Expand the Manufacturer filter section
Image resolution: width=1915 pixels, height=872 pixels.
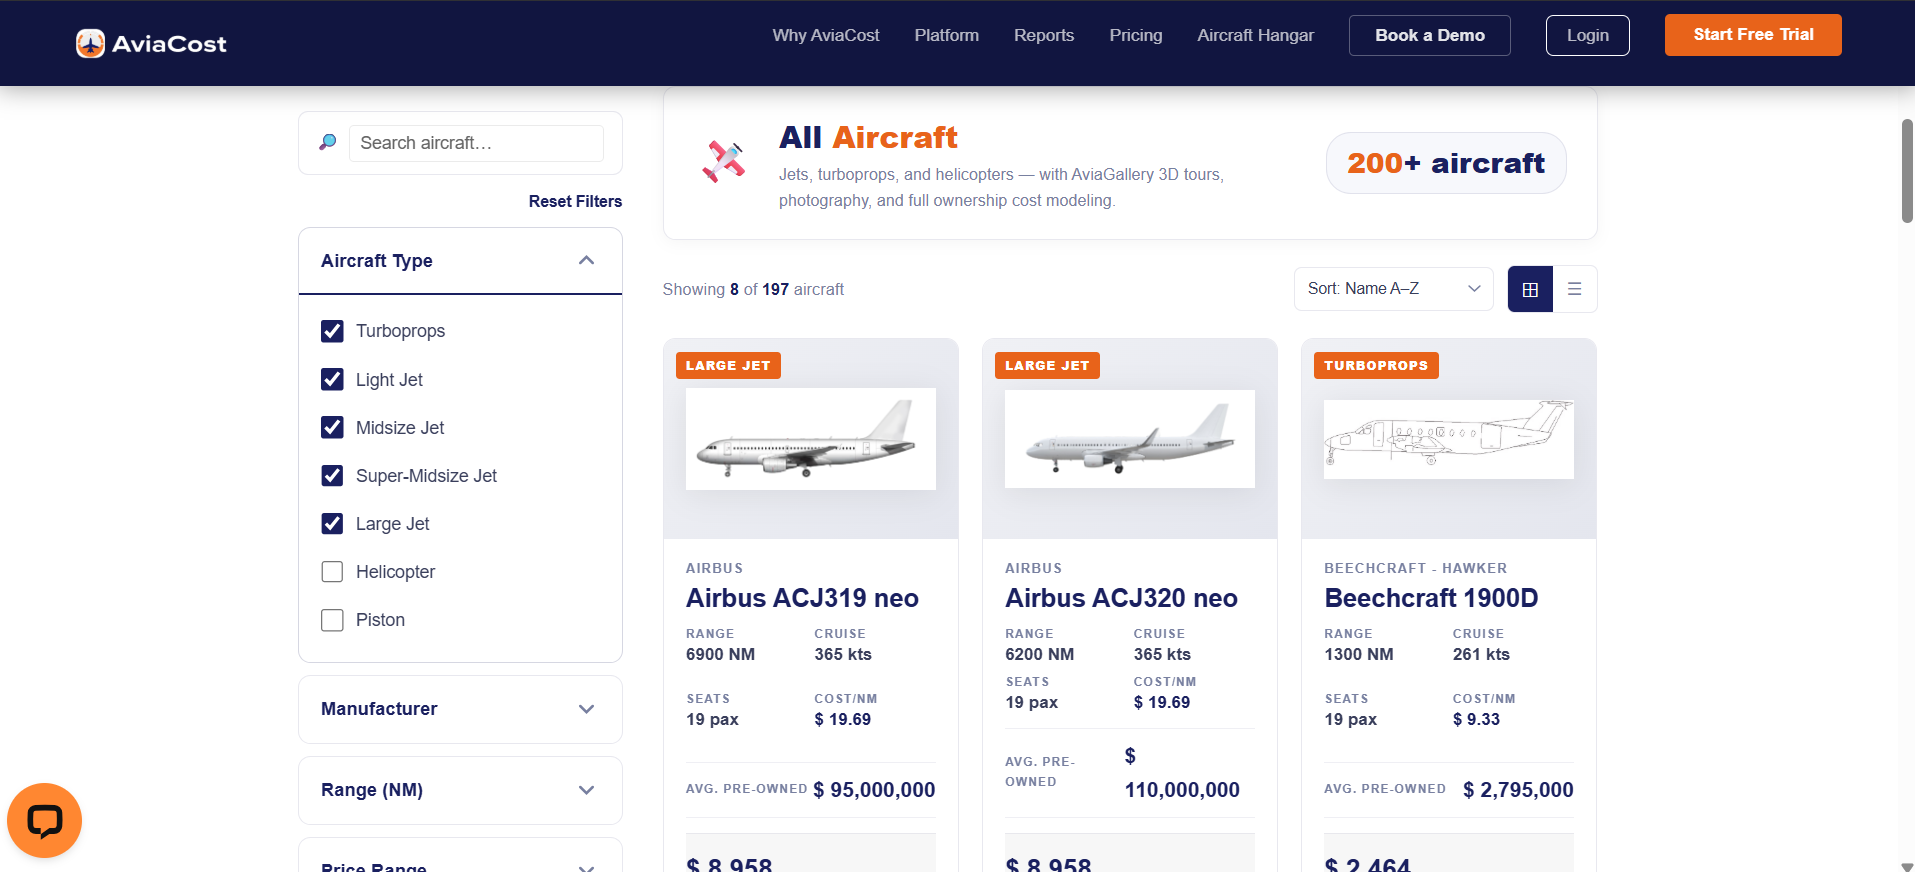460,709
